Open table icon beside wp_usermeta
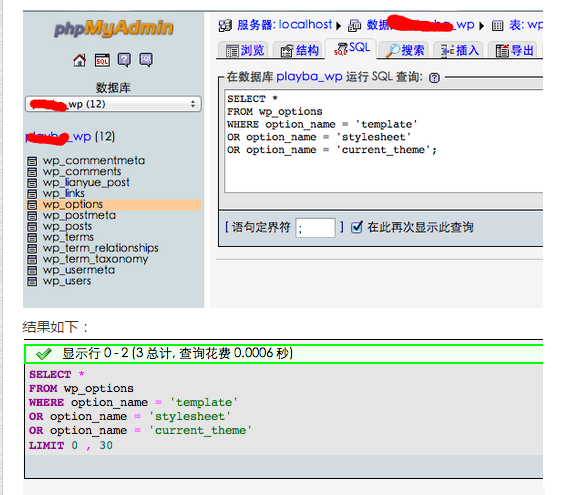 32,270
